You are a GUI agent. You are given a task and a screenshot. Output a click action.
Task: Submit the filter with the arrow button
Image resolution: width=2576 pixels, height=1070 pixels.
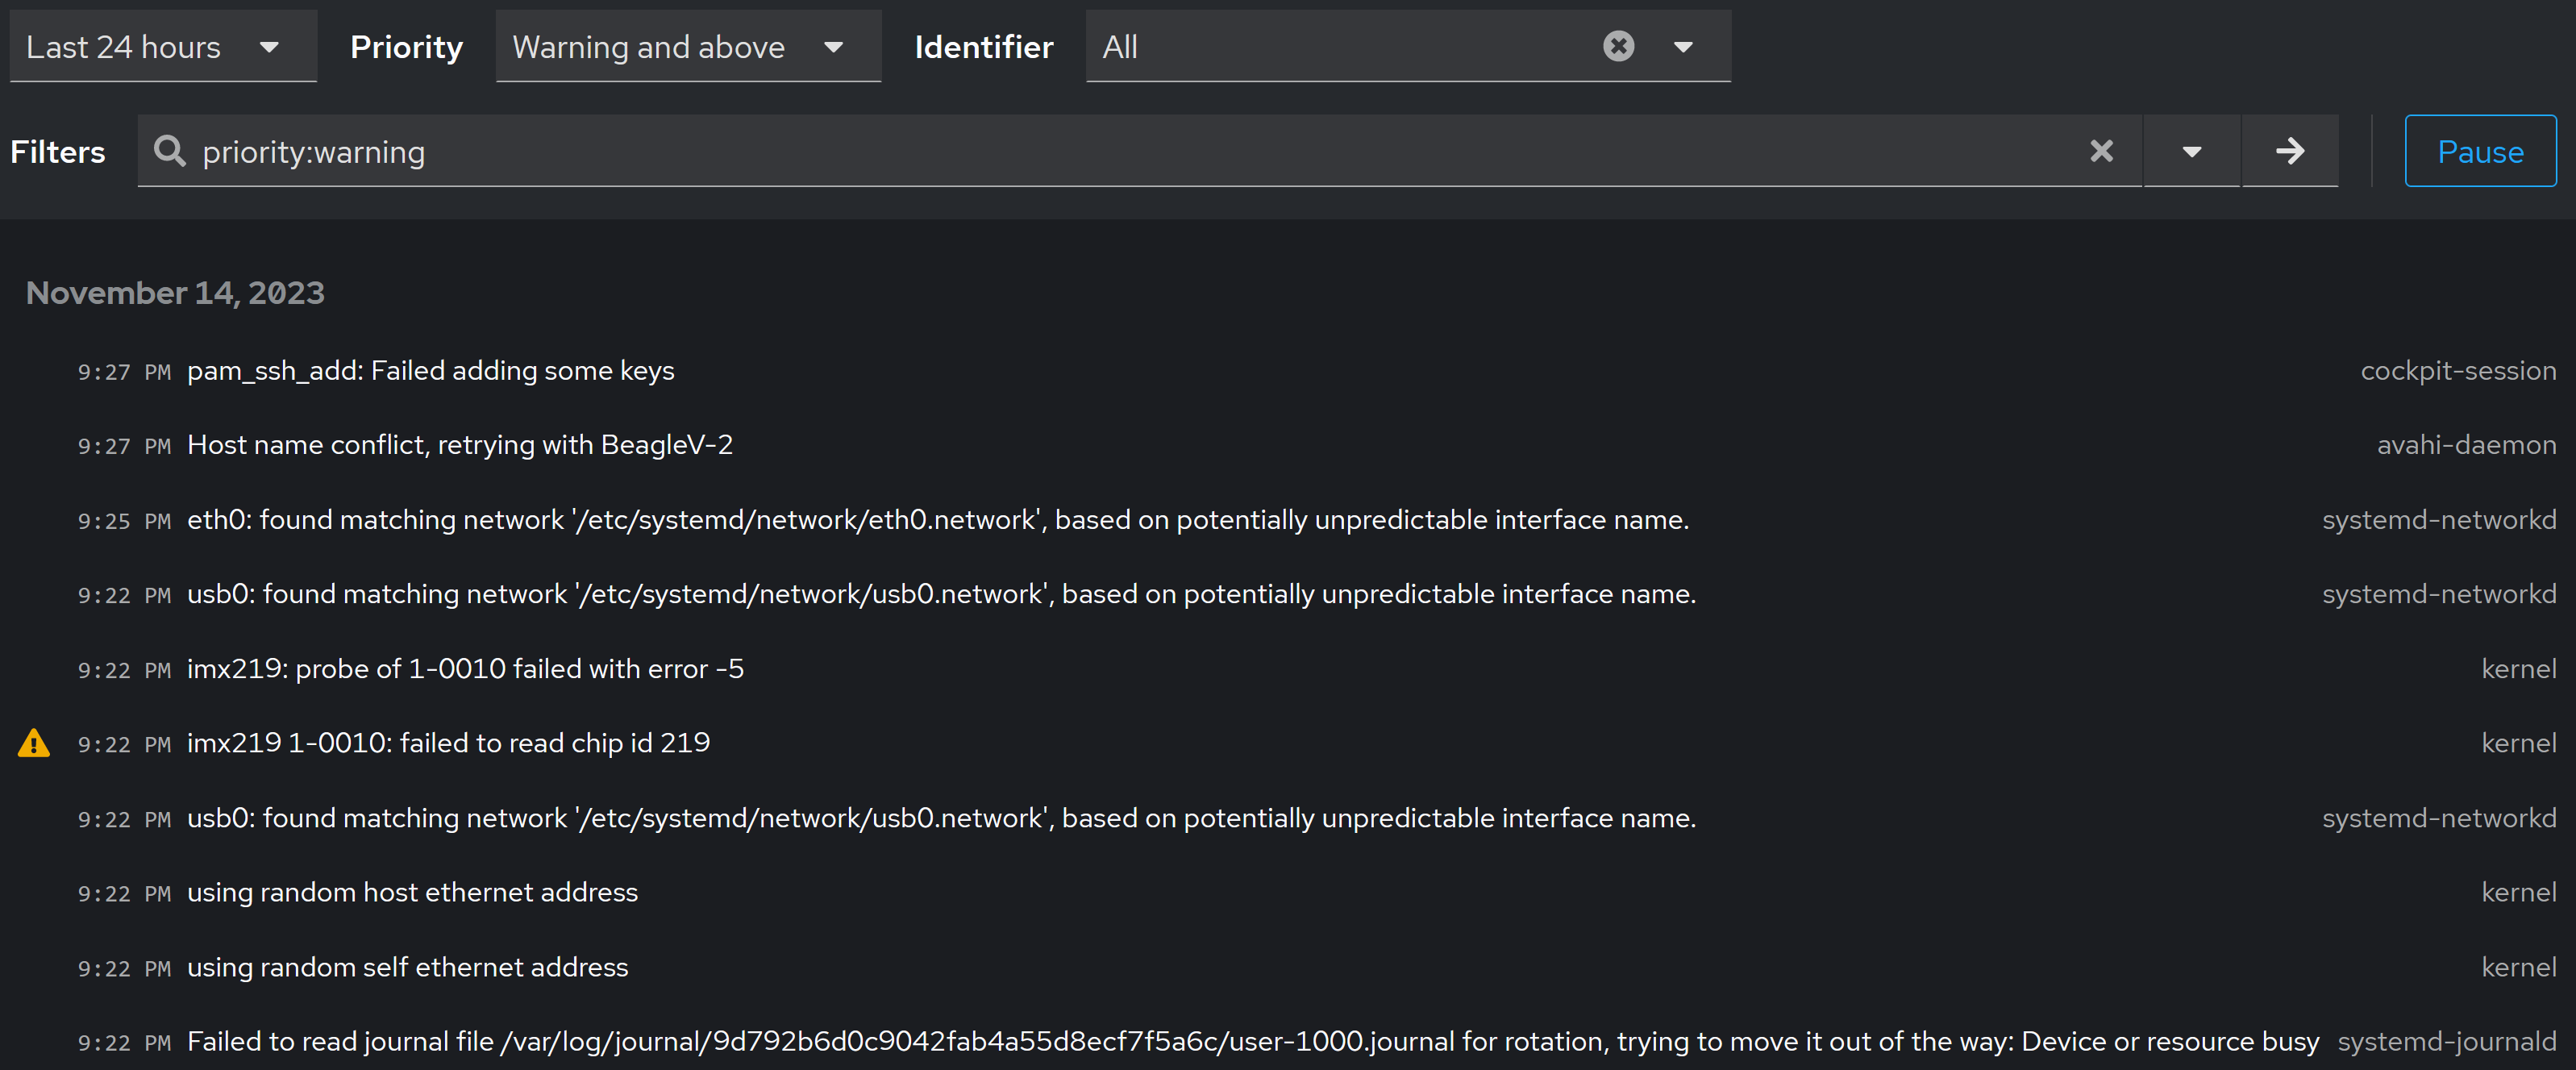[x=2289, y=151]
